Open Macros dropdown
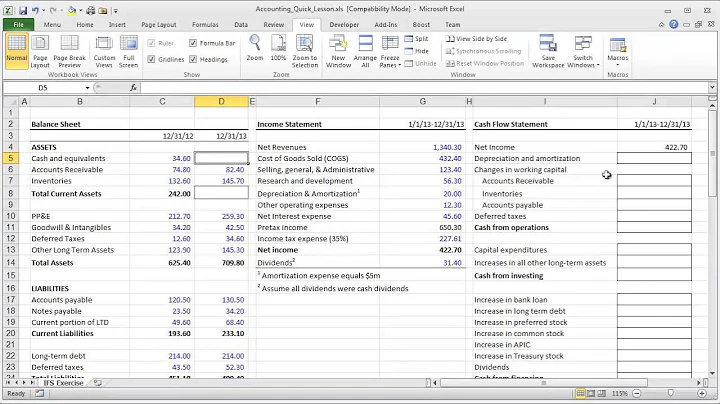720x404 pixels. [x=618, y=51]
